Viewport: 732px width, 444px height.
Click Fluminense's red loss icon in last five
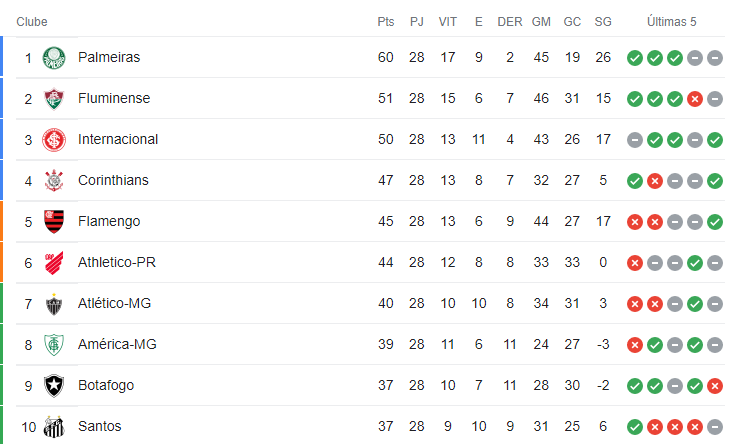point(695,99)
